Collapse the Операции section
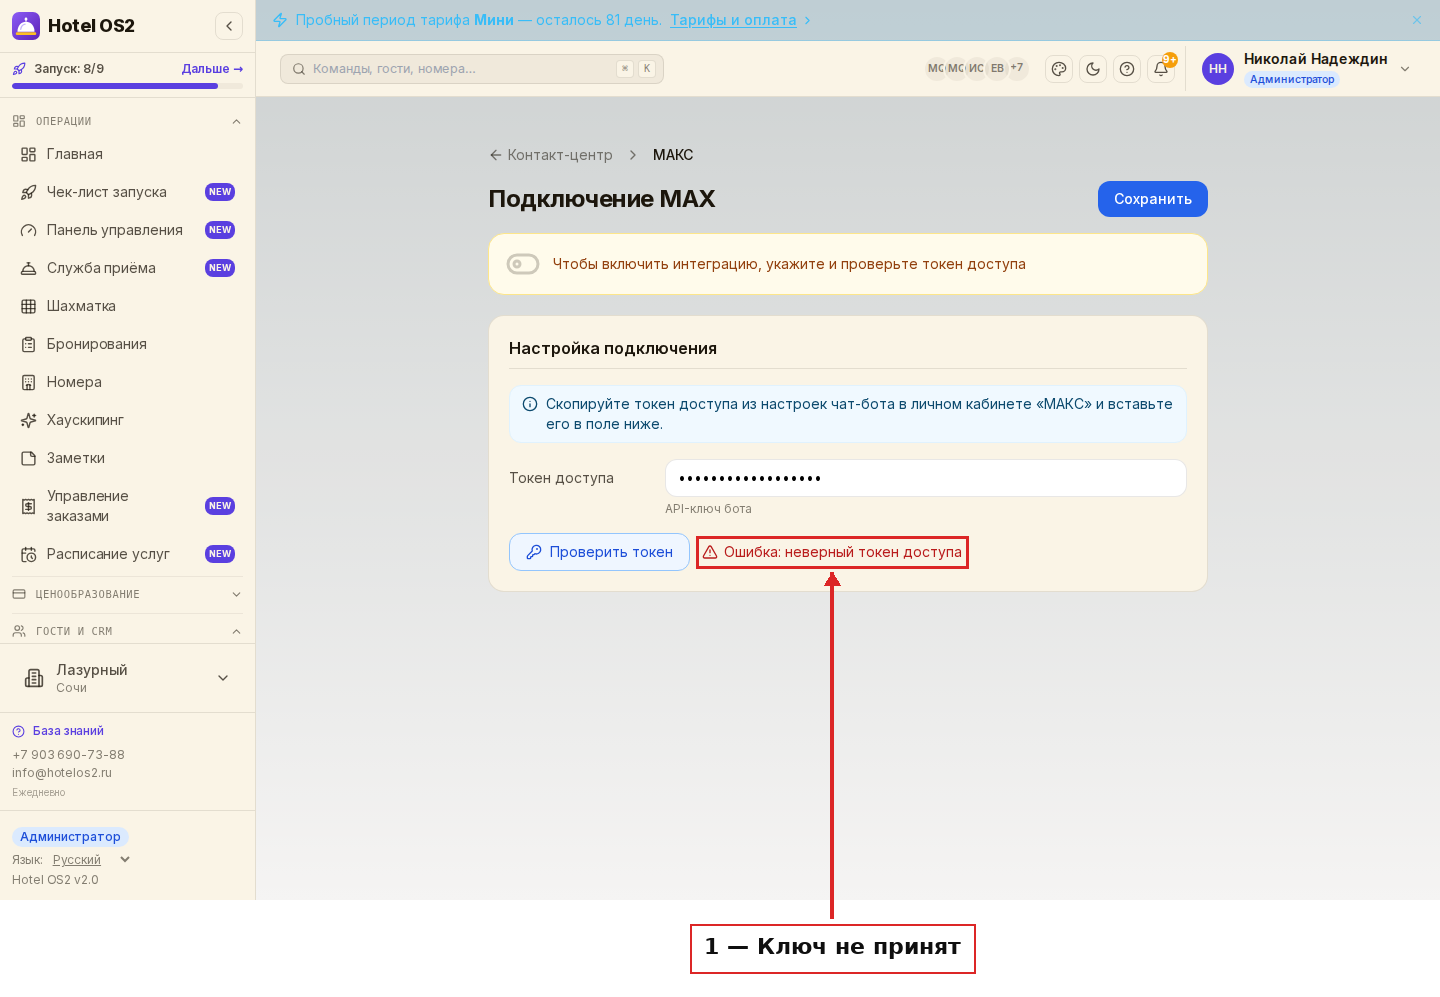The height and width of the screenshot is (997, 1440). 236,122
